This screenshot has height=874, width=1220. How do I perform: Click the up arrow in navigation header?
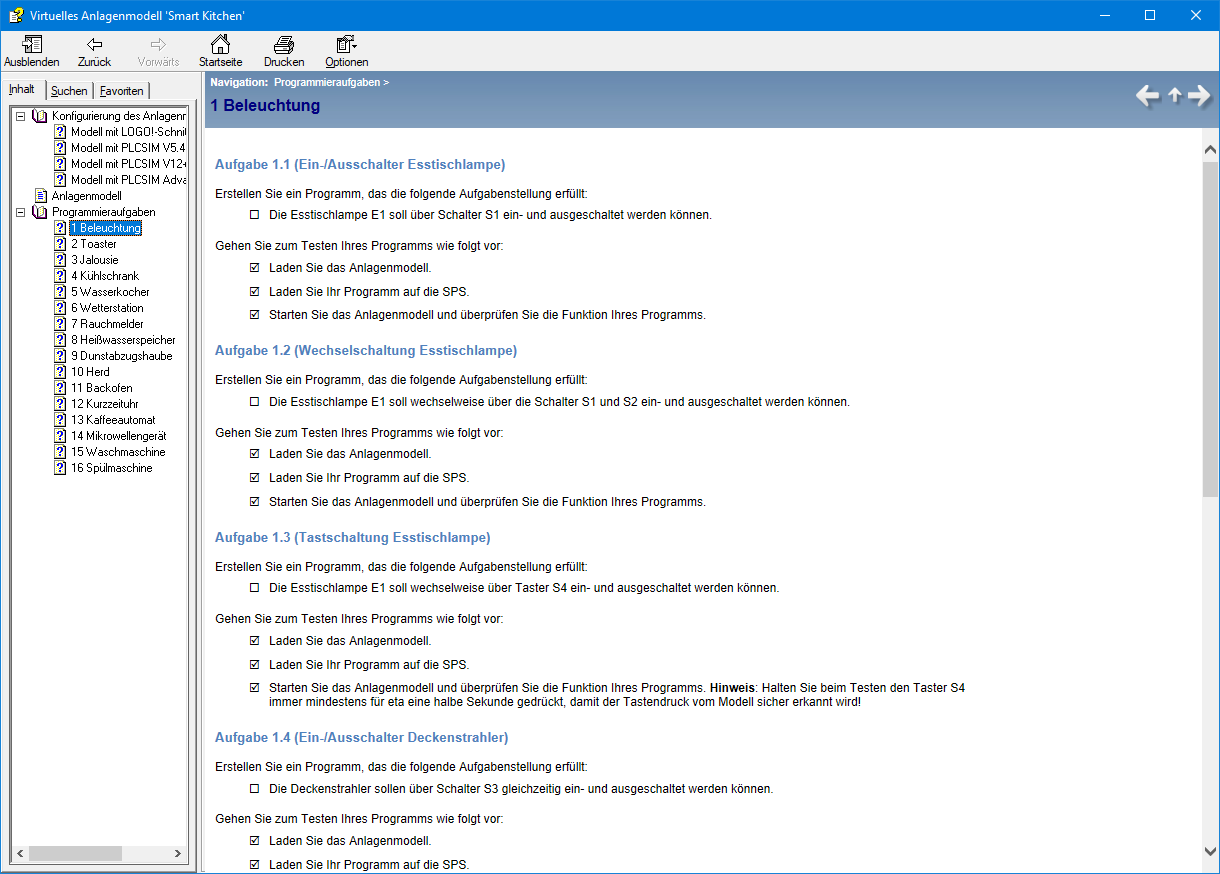(x=1174, y=96)
